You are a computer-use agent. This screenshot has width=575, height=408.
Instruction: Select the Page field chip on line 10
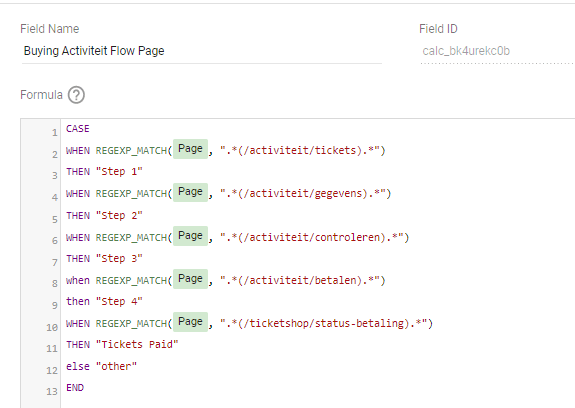pos(190,322)
